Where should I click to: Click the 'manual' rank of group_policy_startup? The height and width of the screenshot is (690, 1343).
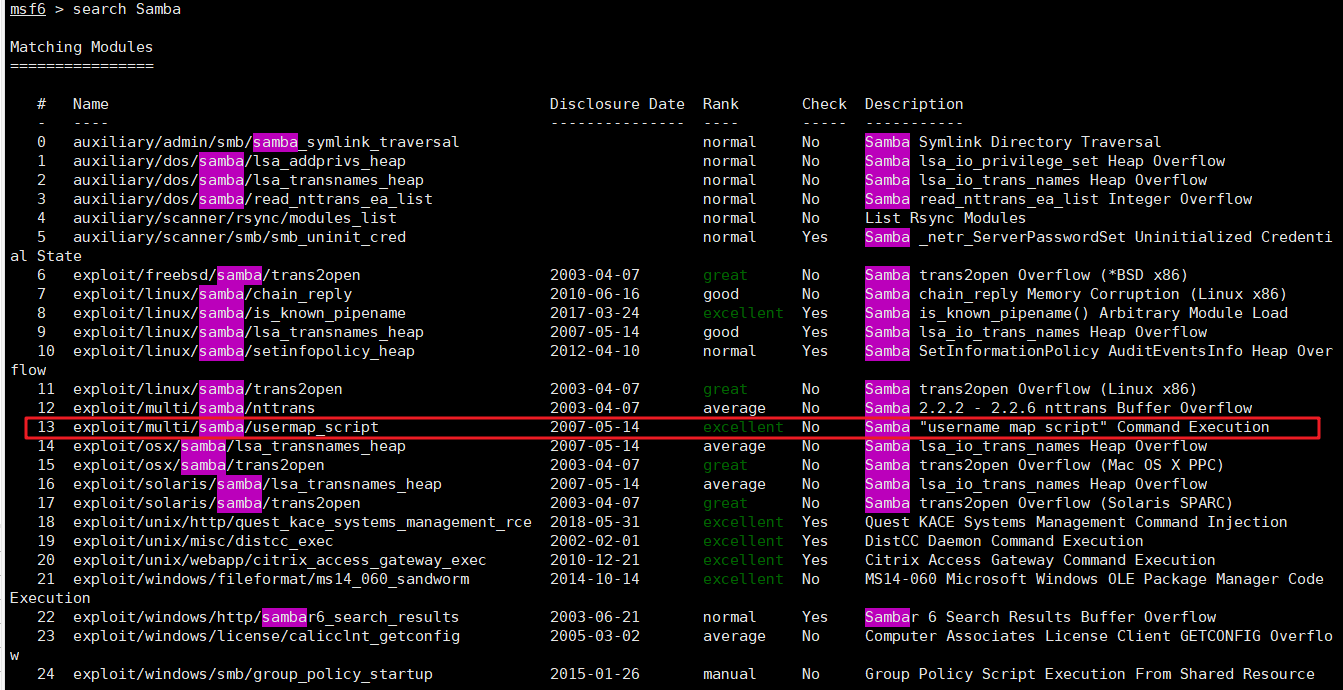(x=730, y=674)
